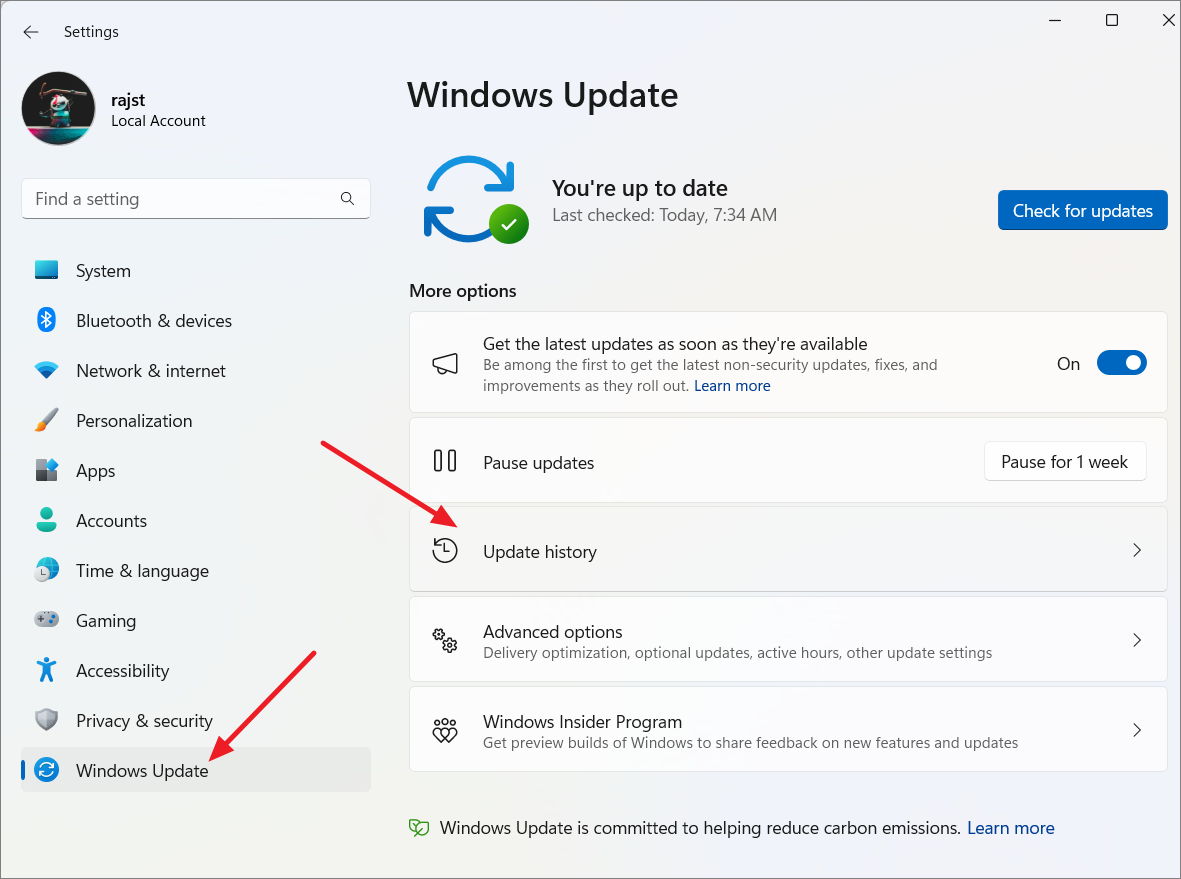Maximize the Settings window
This screenshot has height=879, width=1181.
(x=1112, y=20)
